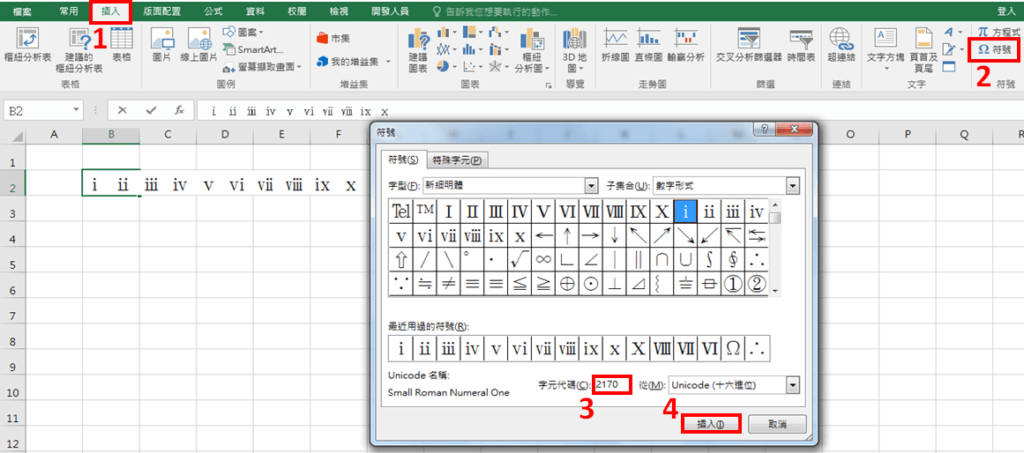Open the 公式 ribbon tab
This screenshot has height=453, width=1024.
pos(213,10)
